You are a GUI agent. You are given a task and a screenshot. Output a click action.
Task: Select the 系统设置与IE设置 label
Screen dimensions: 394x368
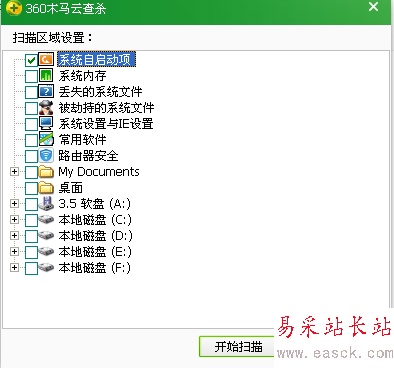click(x=106, y=124)
